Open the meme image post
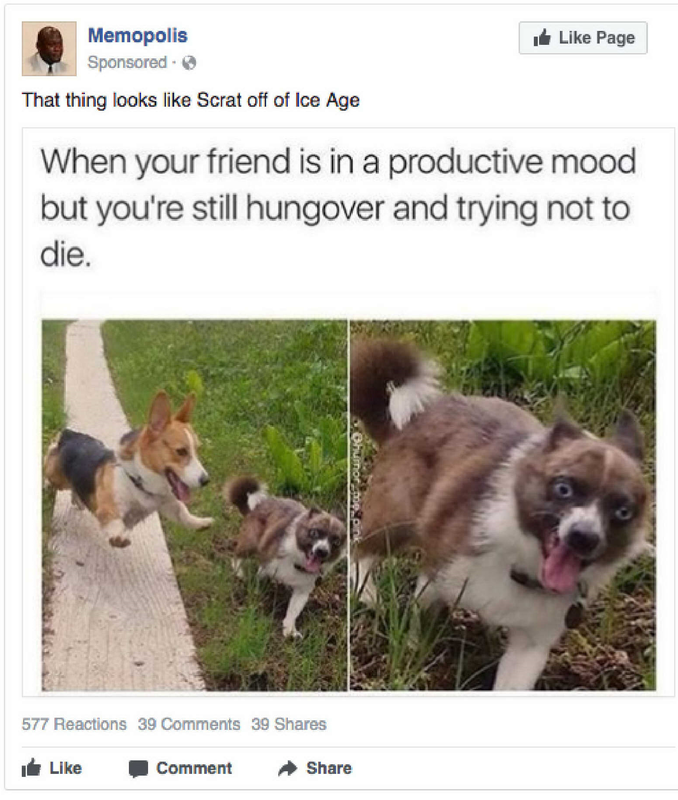The width and height of the screenshot is (678, 800). point(348,412)
